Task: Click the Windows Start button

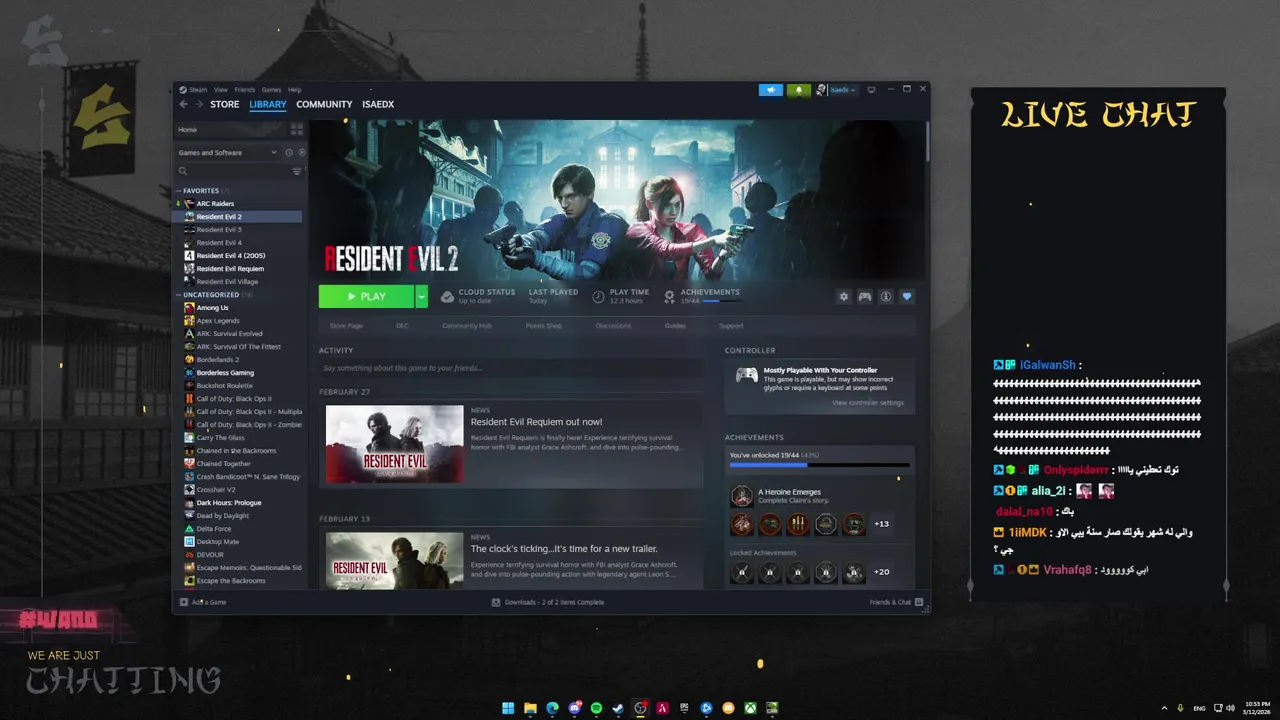Action: pyautogui.click(x=508, y=708)
